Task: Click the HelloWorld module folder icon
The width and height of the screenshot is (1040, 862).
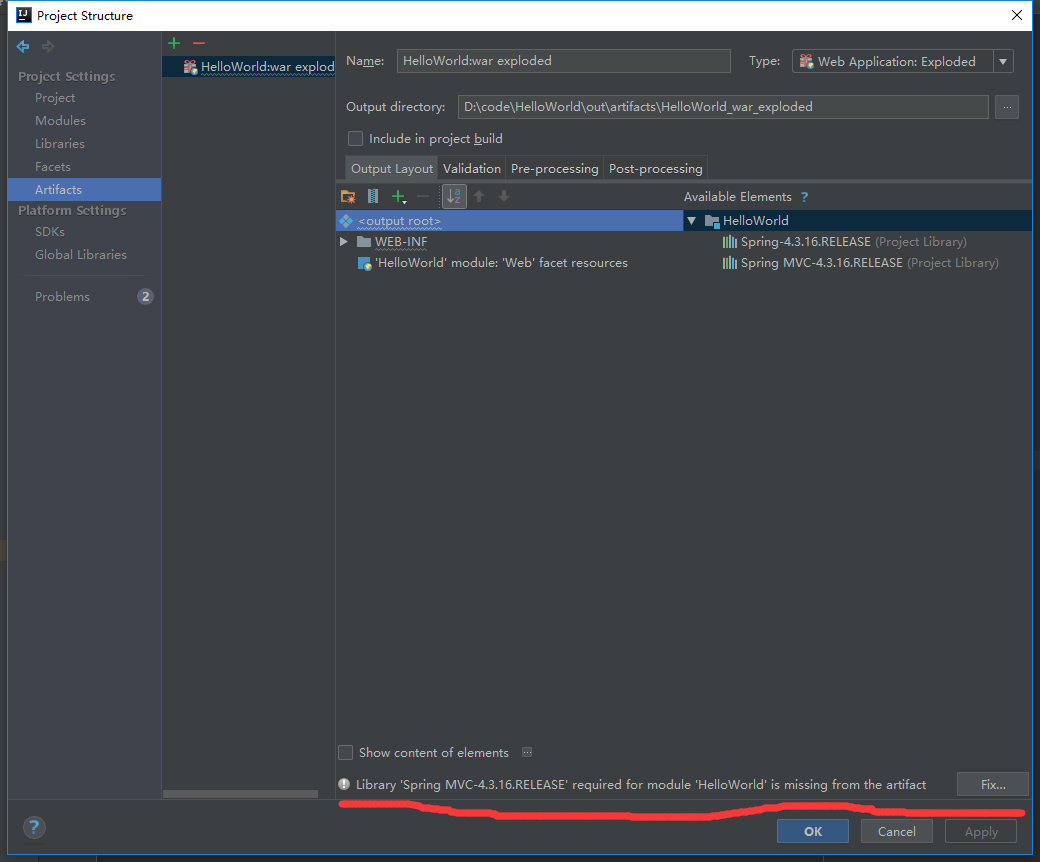Action: (712, 221)
